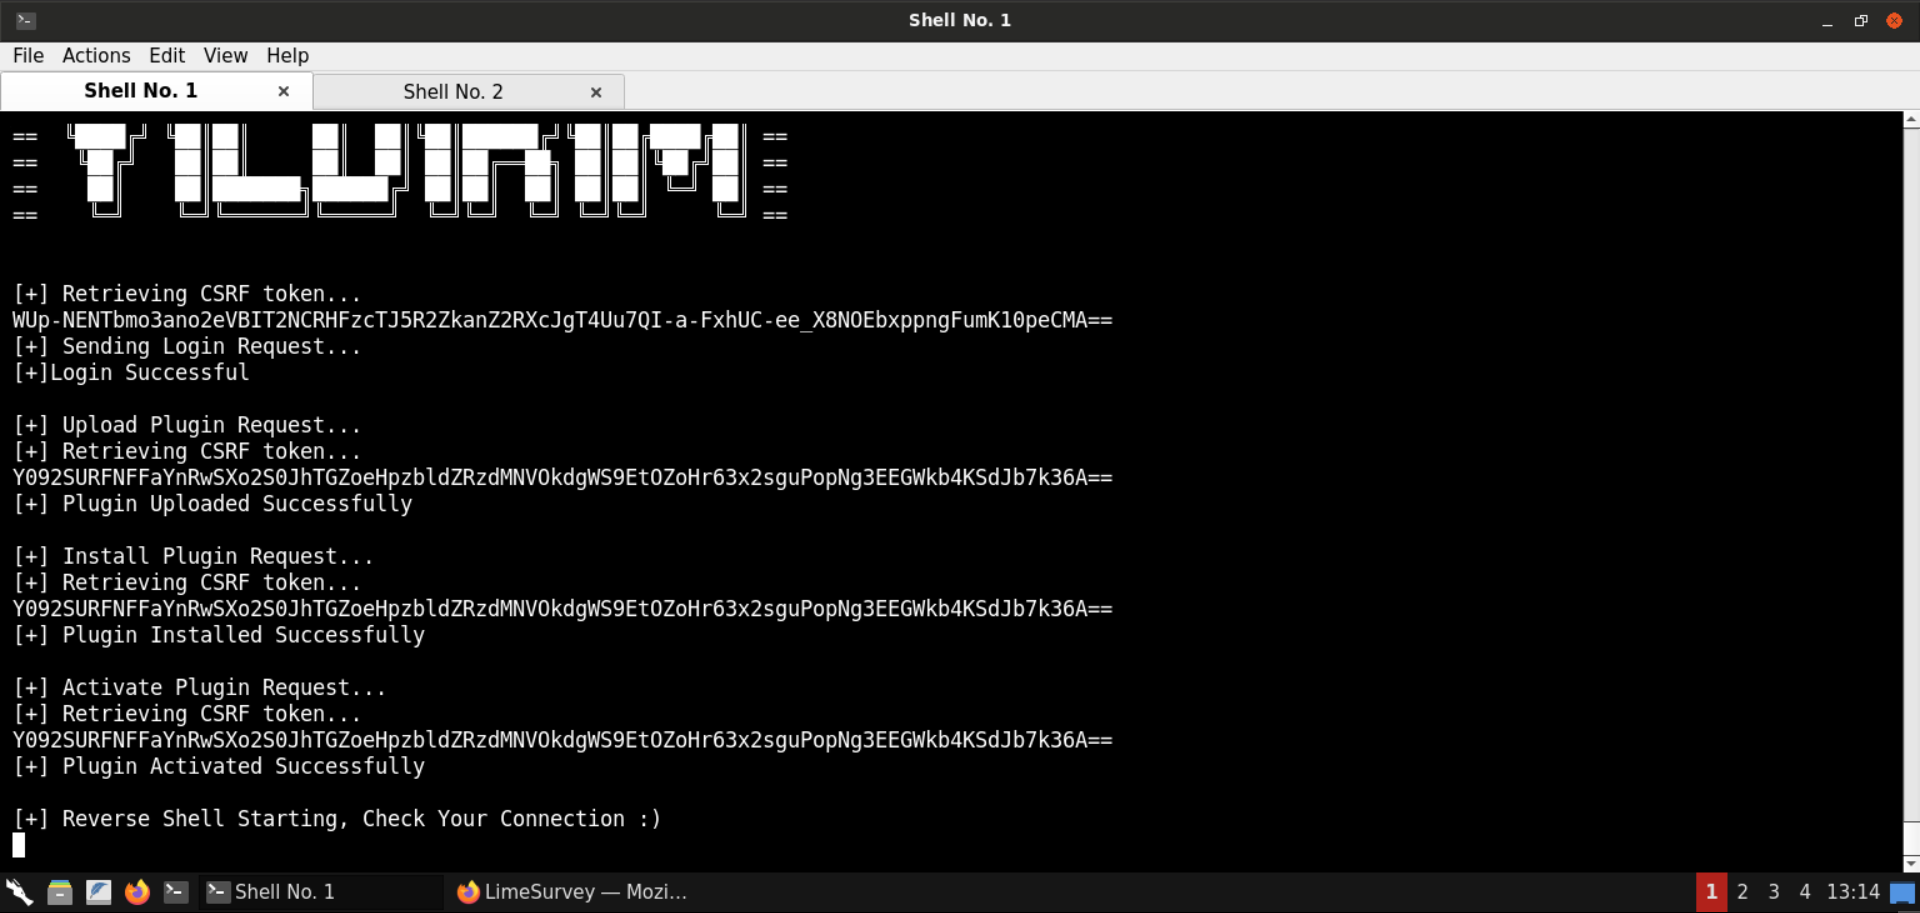Image resolution: width=1920 pixels, height=913 pixels.
Task: Switch to LimeSurvey Mozilla window in taskbar
Action: coord(571,892)
